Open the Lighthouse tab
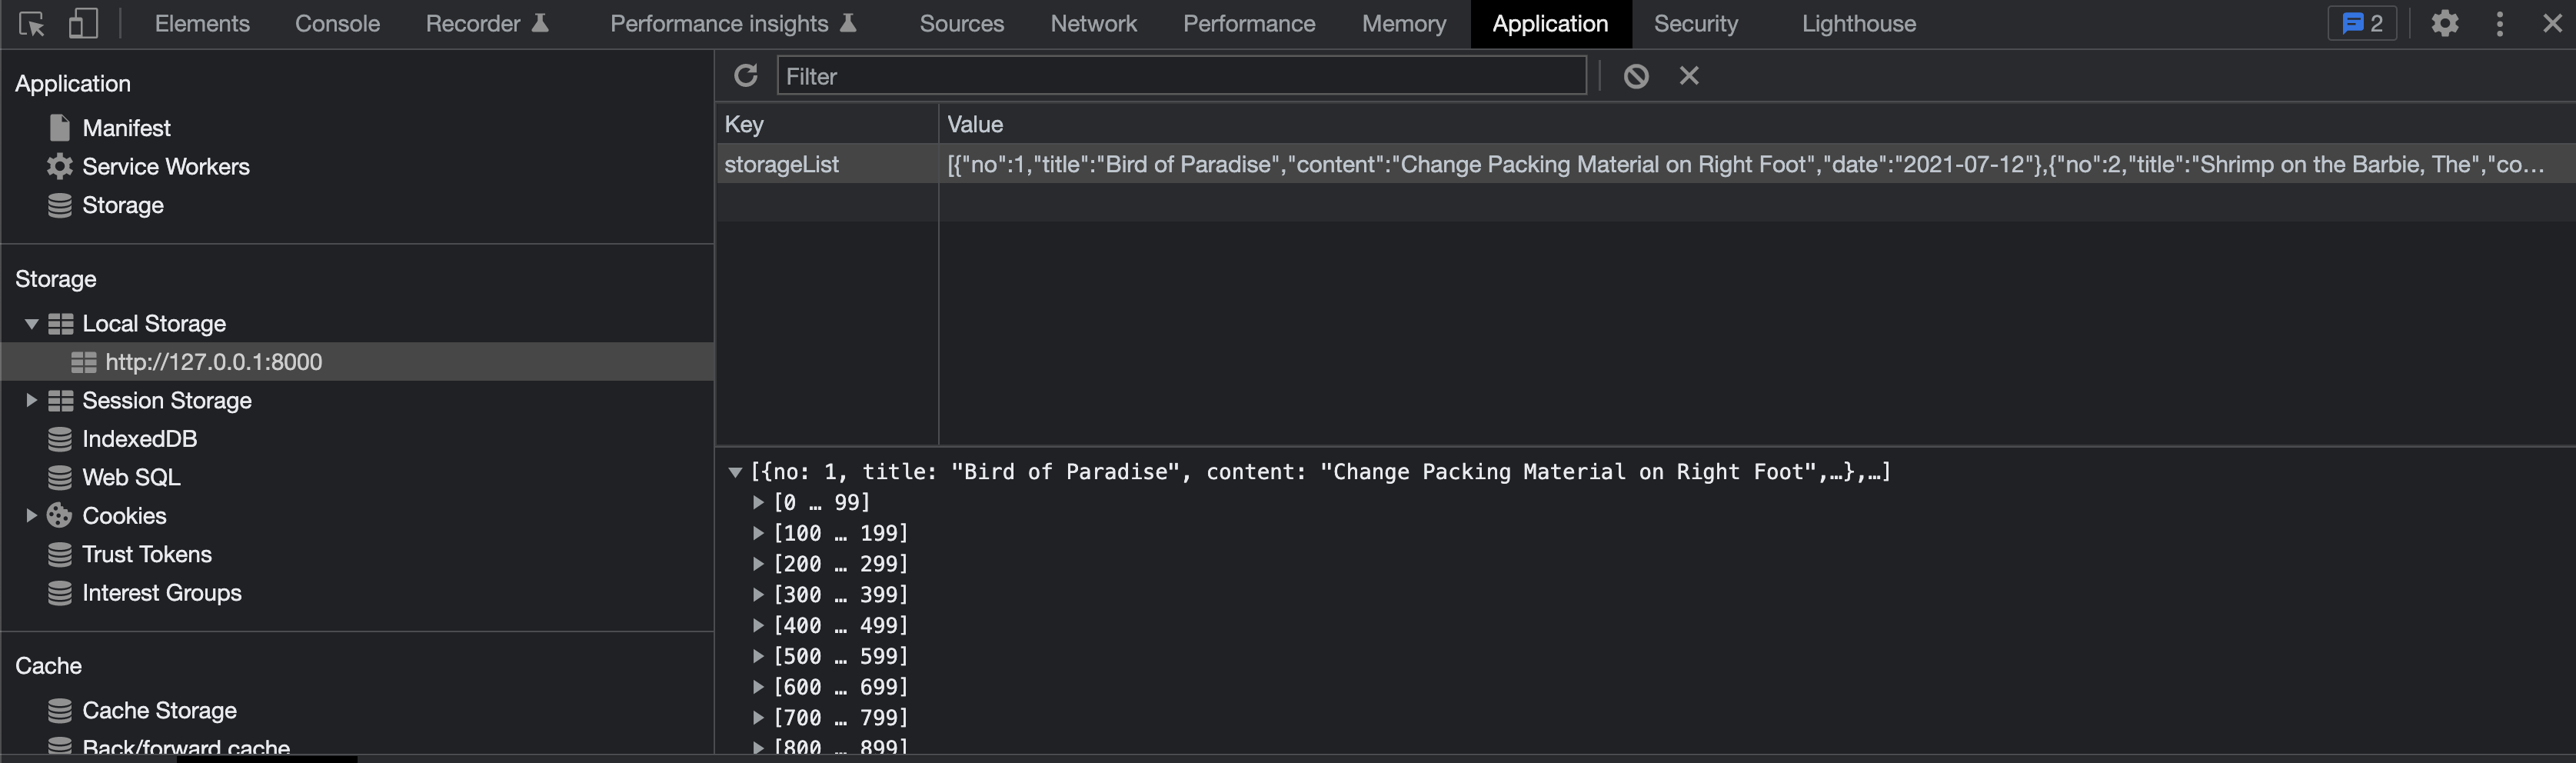Image resolution: width=2576 pixels, height=763 pixels. tap(1858, 24)
